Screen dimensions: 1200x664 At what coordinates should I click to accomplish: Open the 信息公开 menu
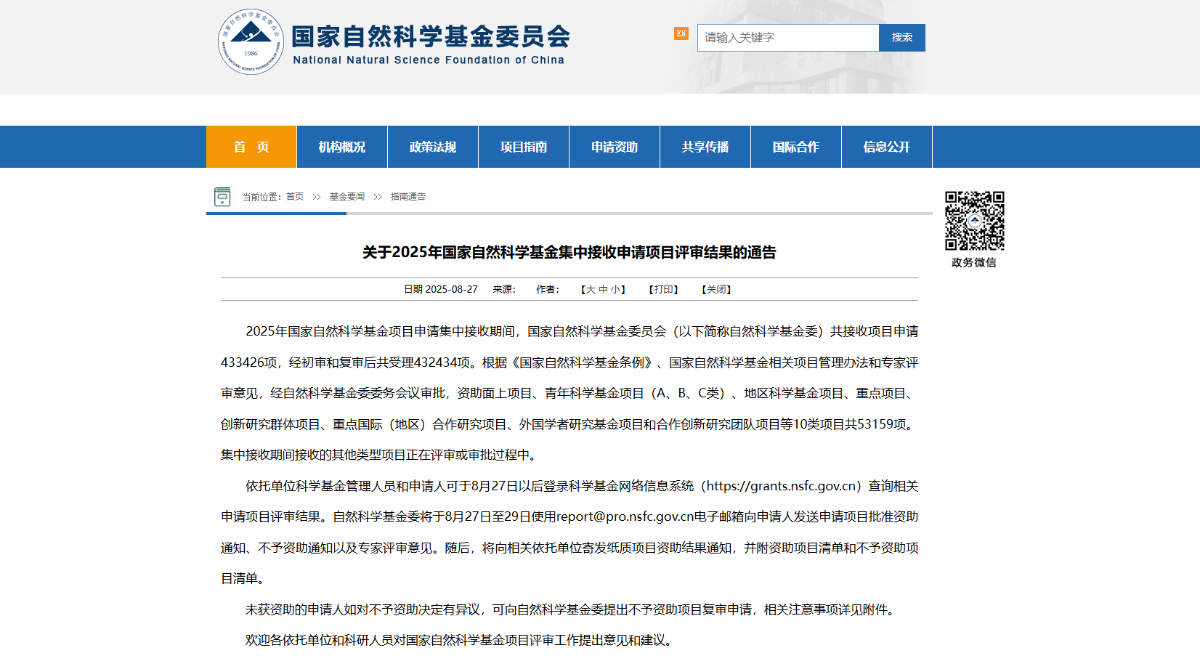(887, 147)
